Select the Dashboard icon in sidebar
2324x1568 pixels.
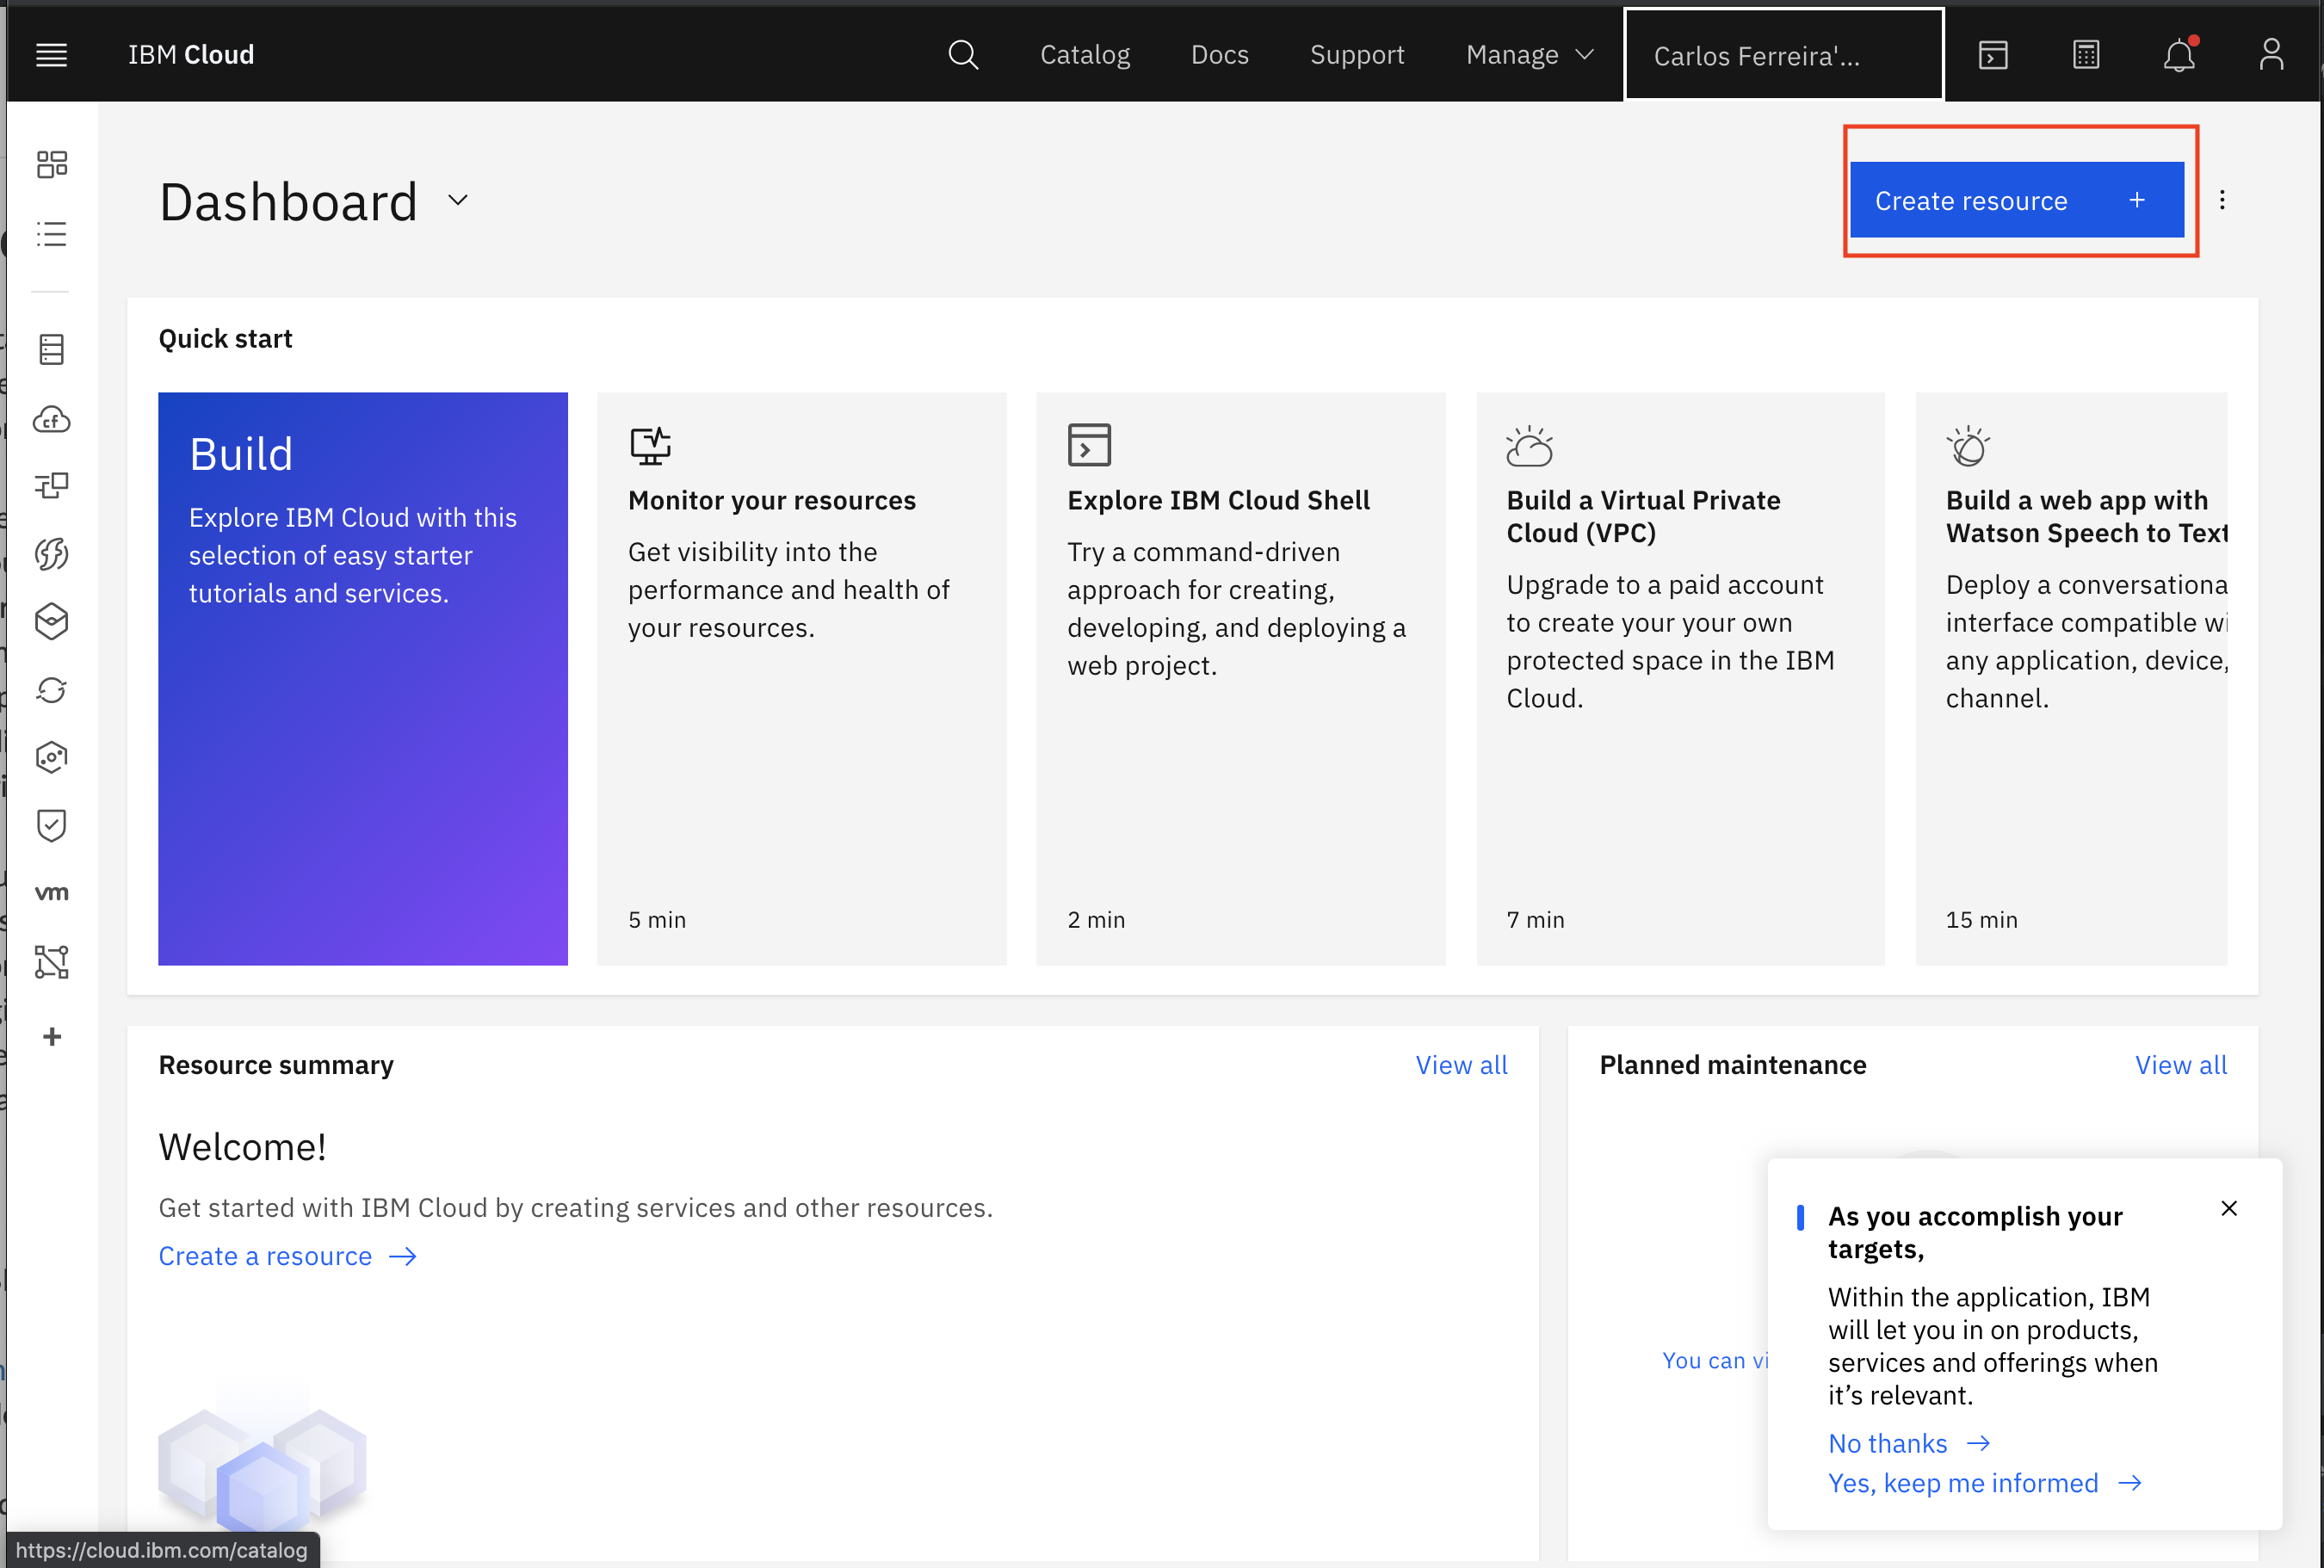tap(51, 164)
